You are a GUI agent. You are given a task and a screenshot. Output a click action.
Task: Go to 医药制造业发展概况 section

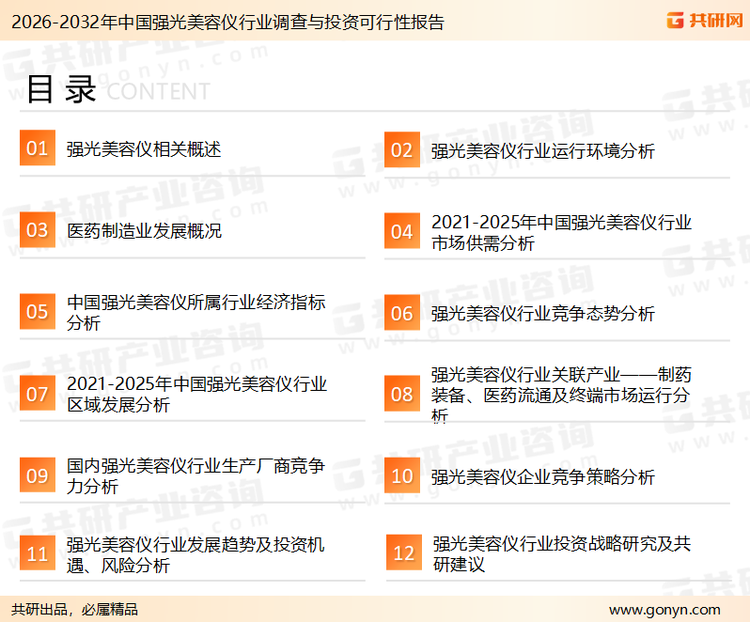pyautogui.click(x=143, y=231)
